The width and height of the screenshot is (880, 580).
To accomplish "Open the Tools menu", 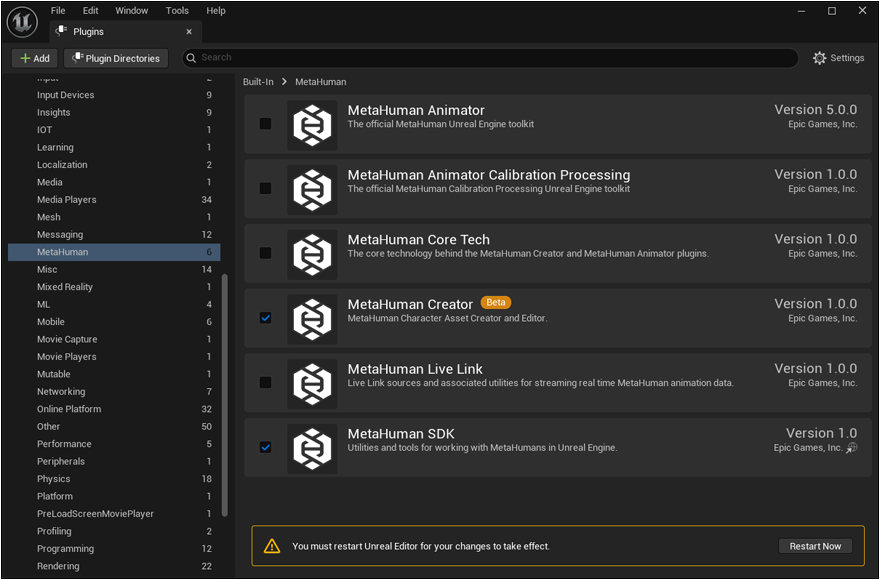I will click(177, 11).
